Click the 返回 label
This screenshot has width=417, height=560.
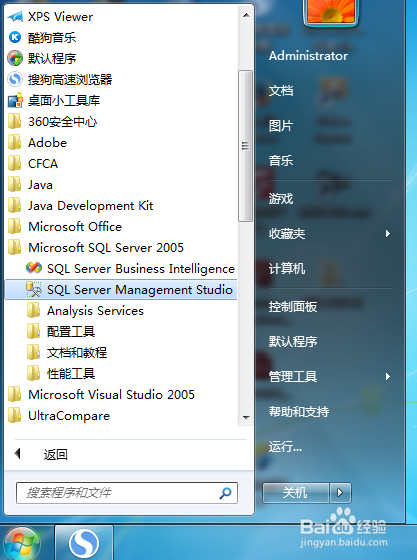pos(55,454)
